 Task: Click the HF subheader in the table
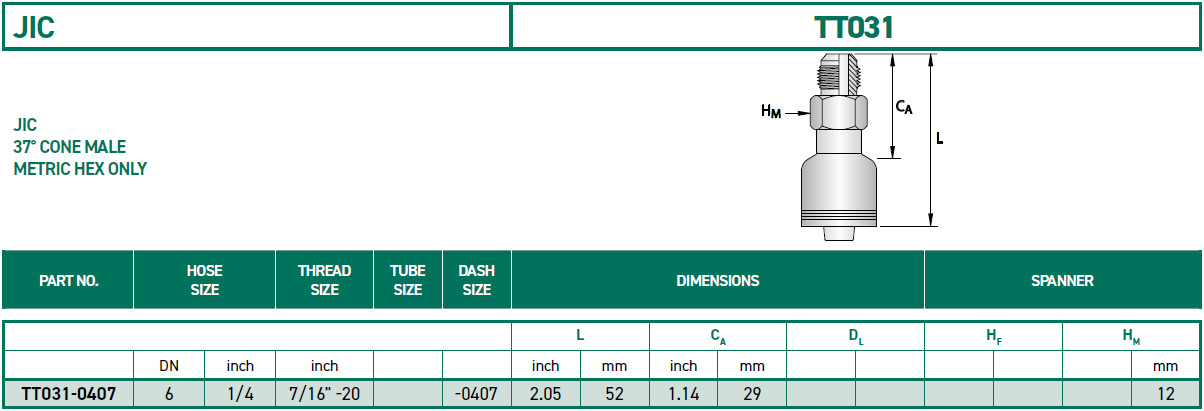click(x=993, y=337)
